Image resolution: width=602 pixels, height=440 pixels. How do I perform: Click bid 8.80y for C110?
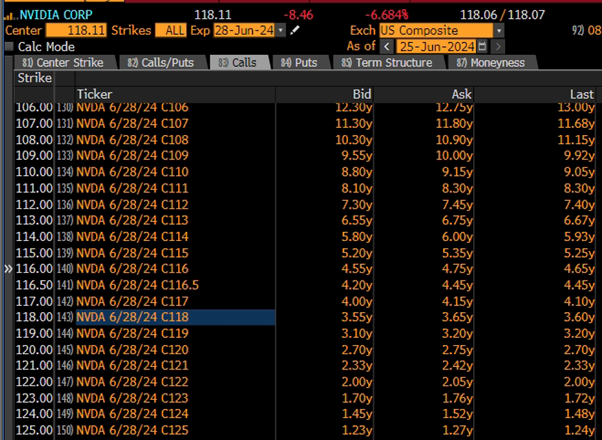pos(357,172)
